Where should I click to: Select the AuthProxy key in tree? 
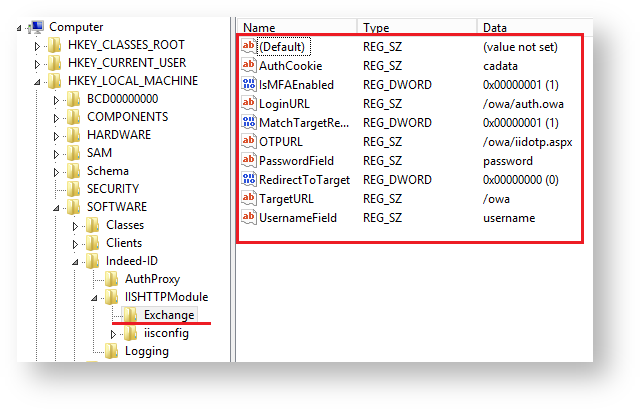(x=152, y=279)
